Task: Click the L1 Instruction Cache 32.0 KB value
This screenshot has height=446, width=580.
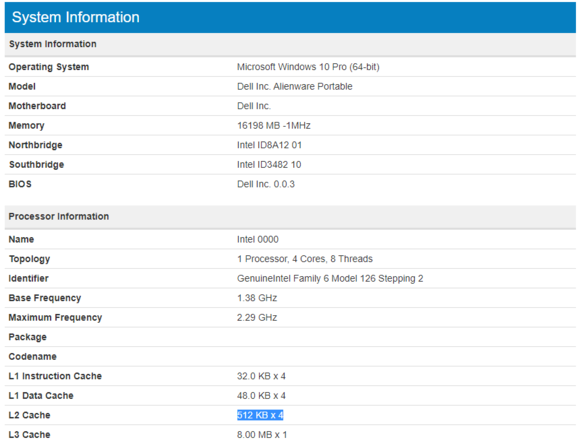Action: pyautogui.click(x=261, y=376)
